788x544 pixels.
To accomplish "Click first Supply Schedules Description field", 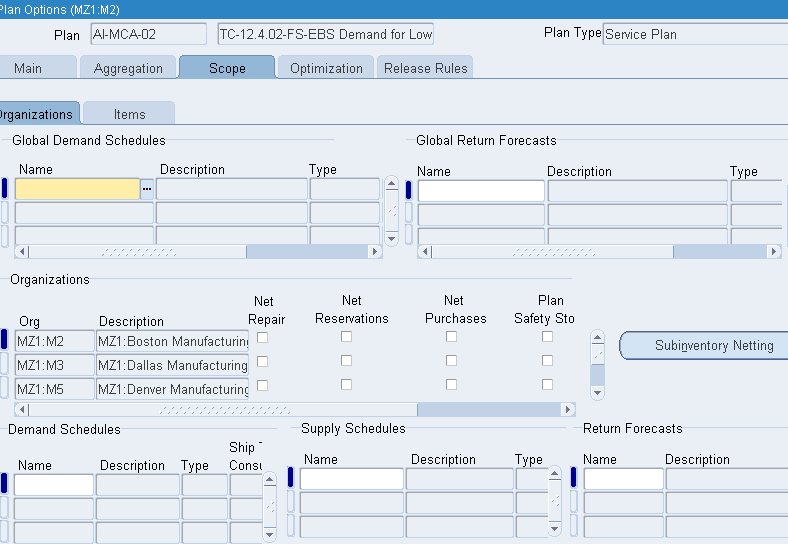I will point(459,479).
